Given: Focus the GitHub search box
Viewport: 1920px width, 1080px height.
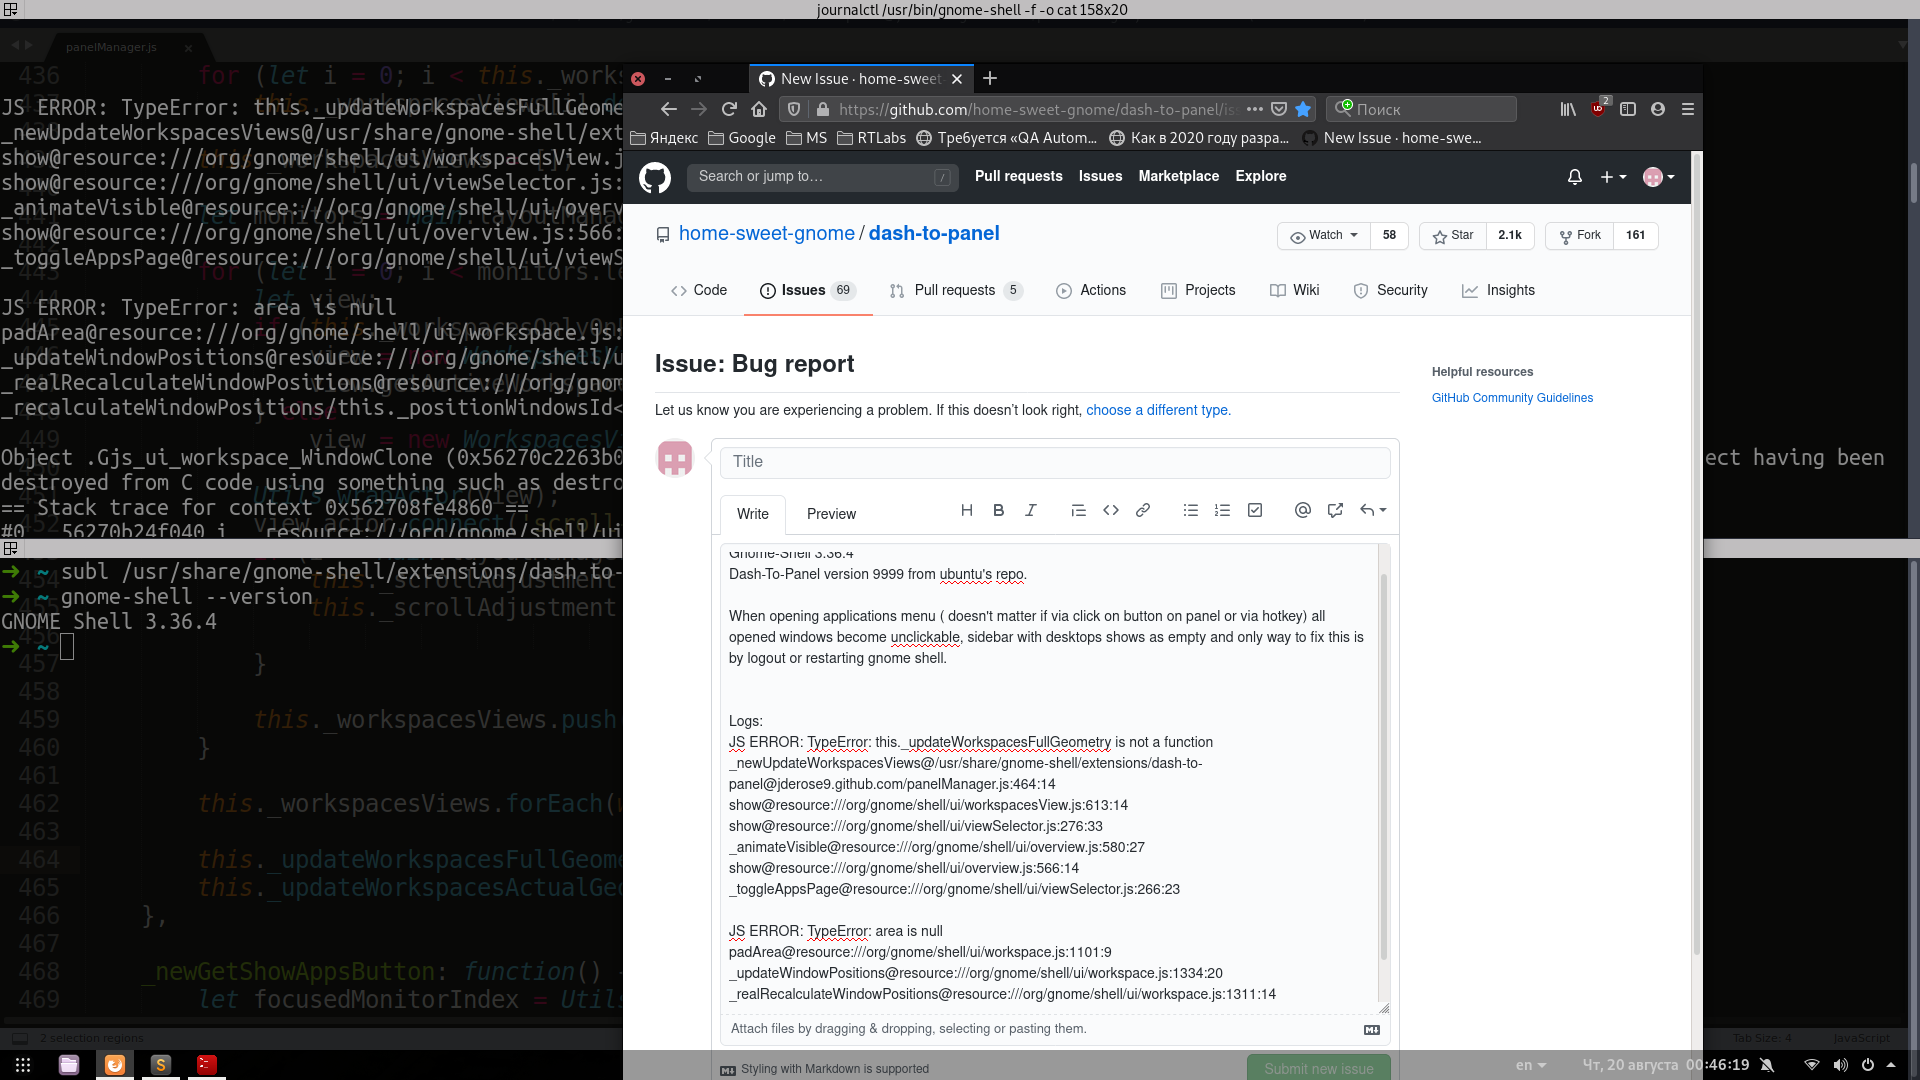Looking at the screenshot, I should click(x=822, y=177).
